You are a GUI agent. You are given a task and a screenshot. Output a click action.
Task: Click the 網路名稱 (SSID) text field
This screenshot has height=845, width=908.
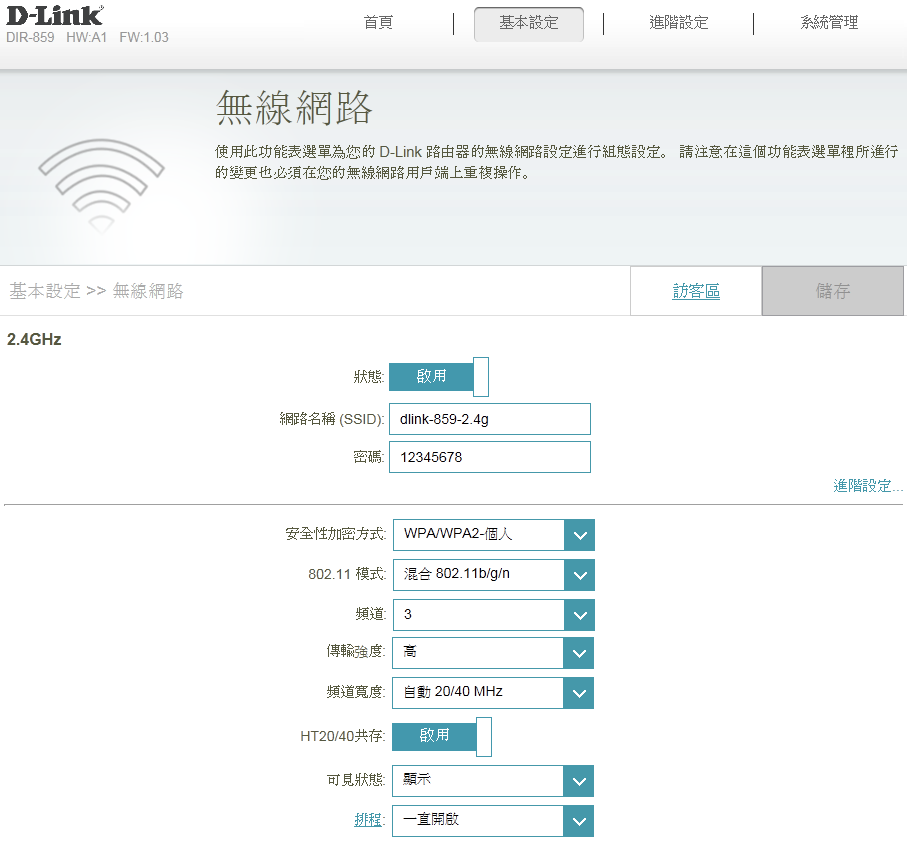pyautogui.click(x=489, y=419)
